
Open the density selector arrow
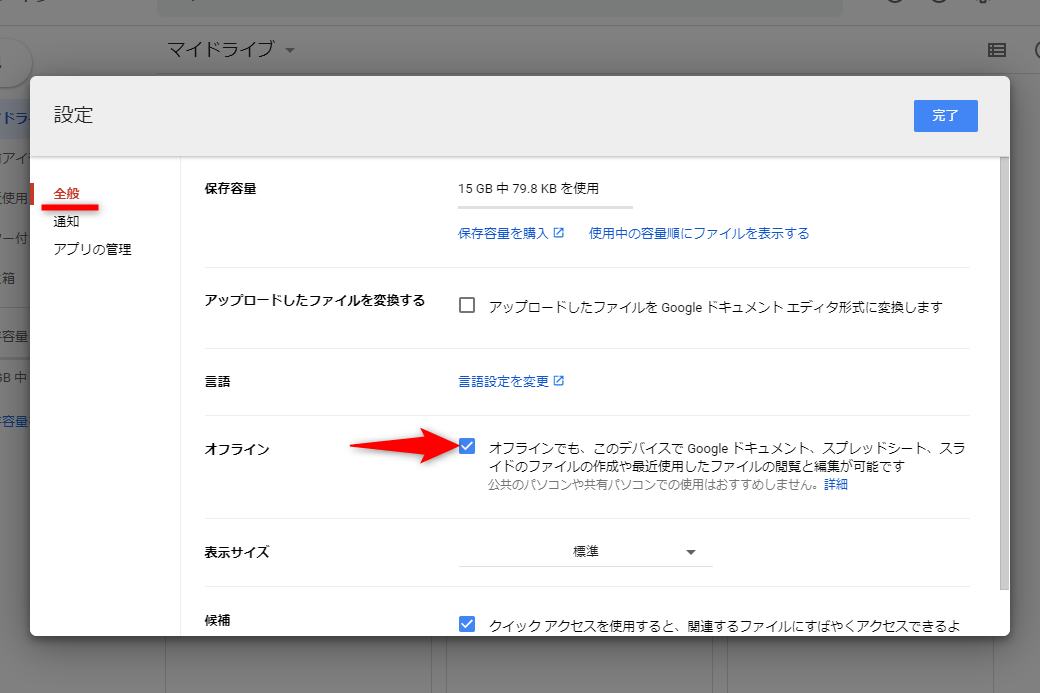click(x=690, y=550)
